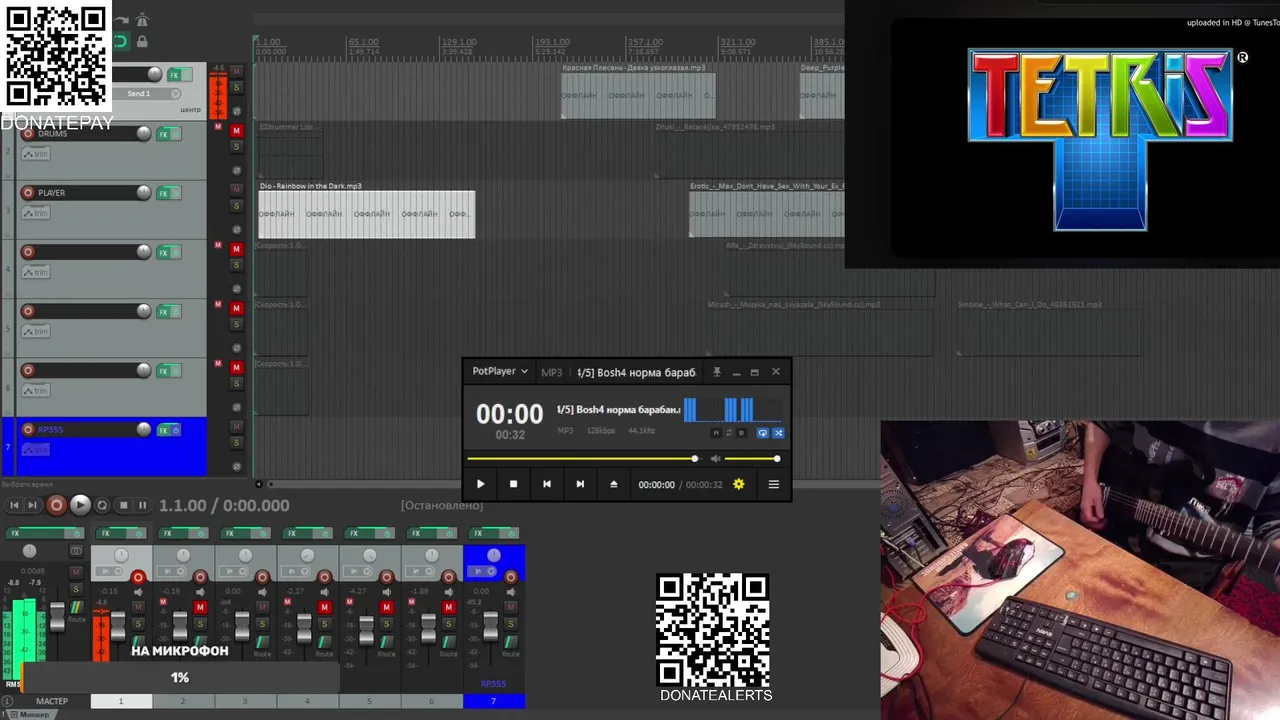Open FX for DRUMS track
Screen dimensions: 1280x720
[x=163, y=134]
